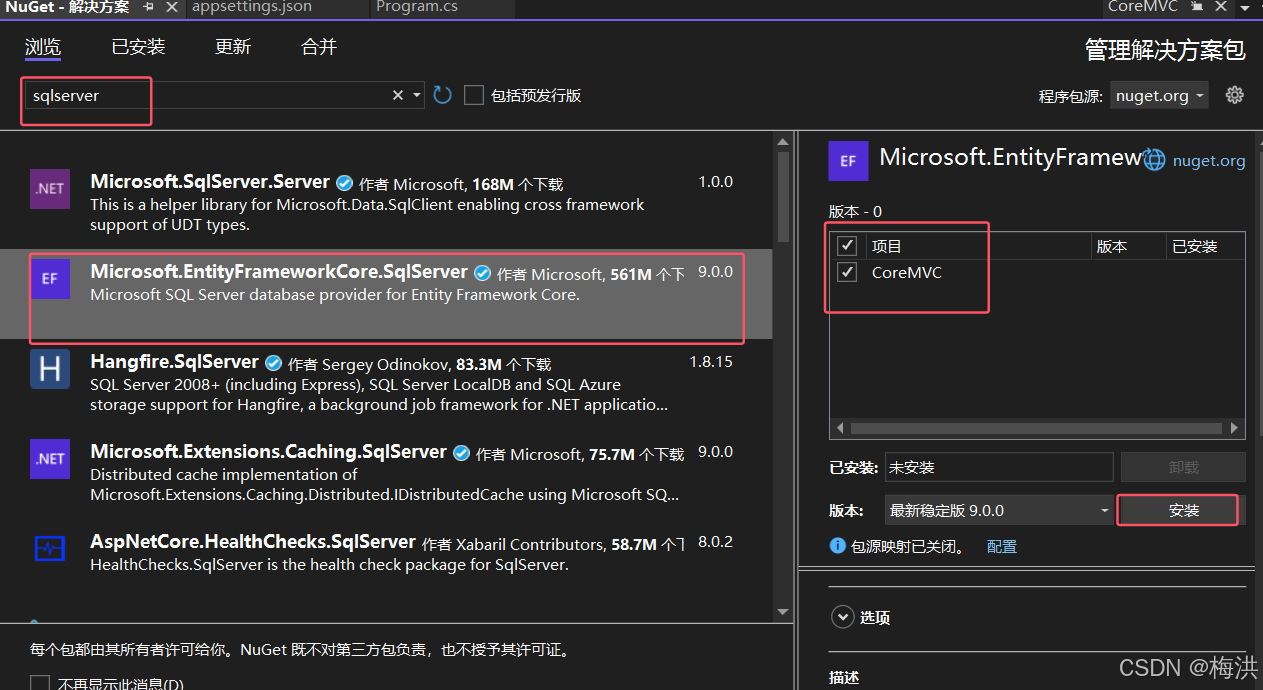The image size is (1263, 690).
Task: Uncheck the CoreMVC project checkbox
Action: (847, 272)
